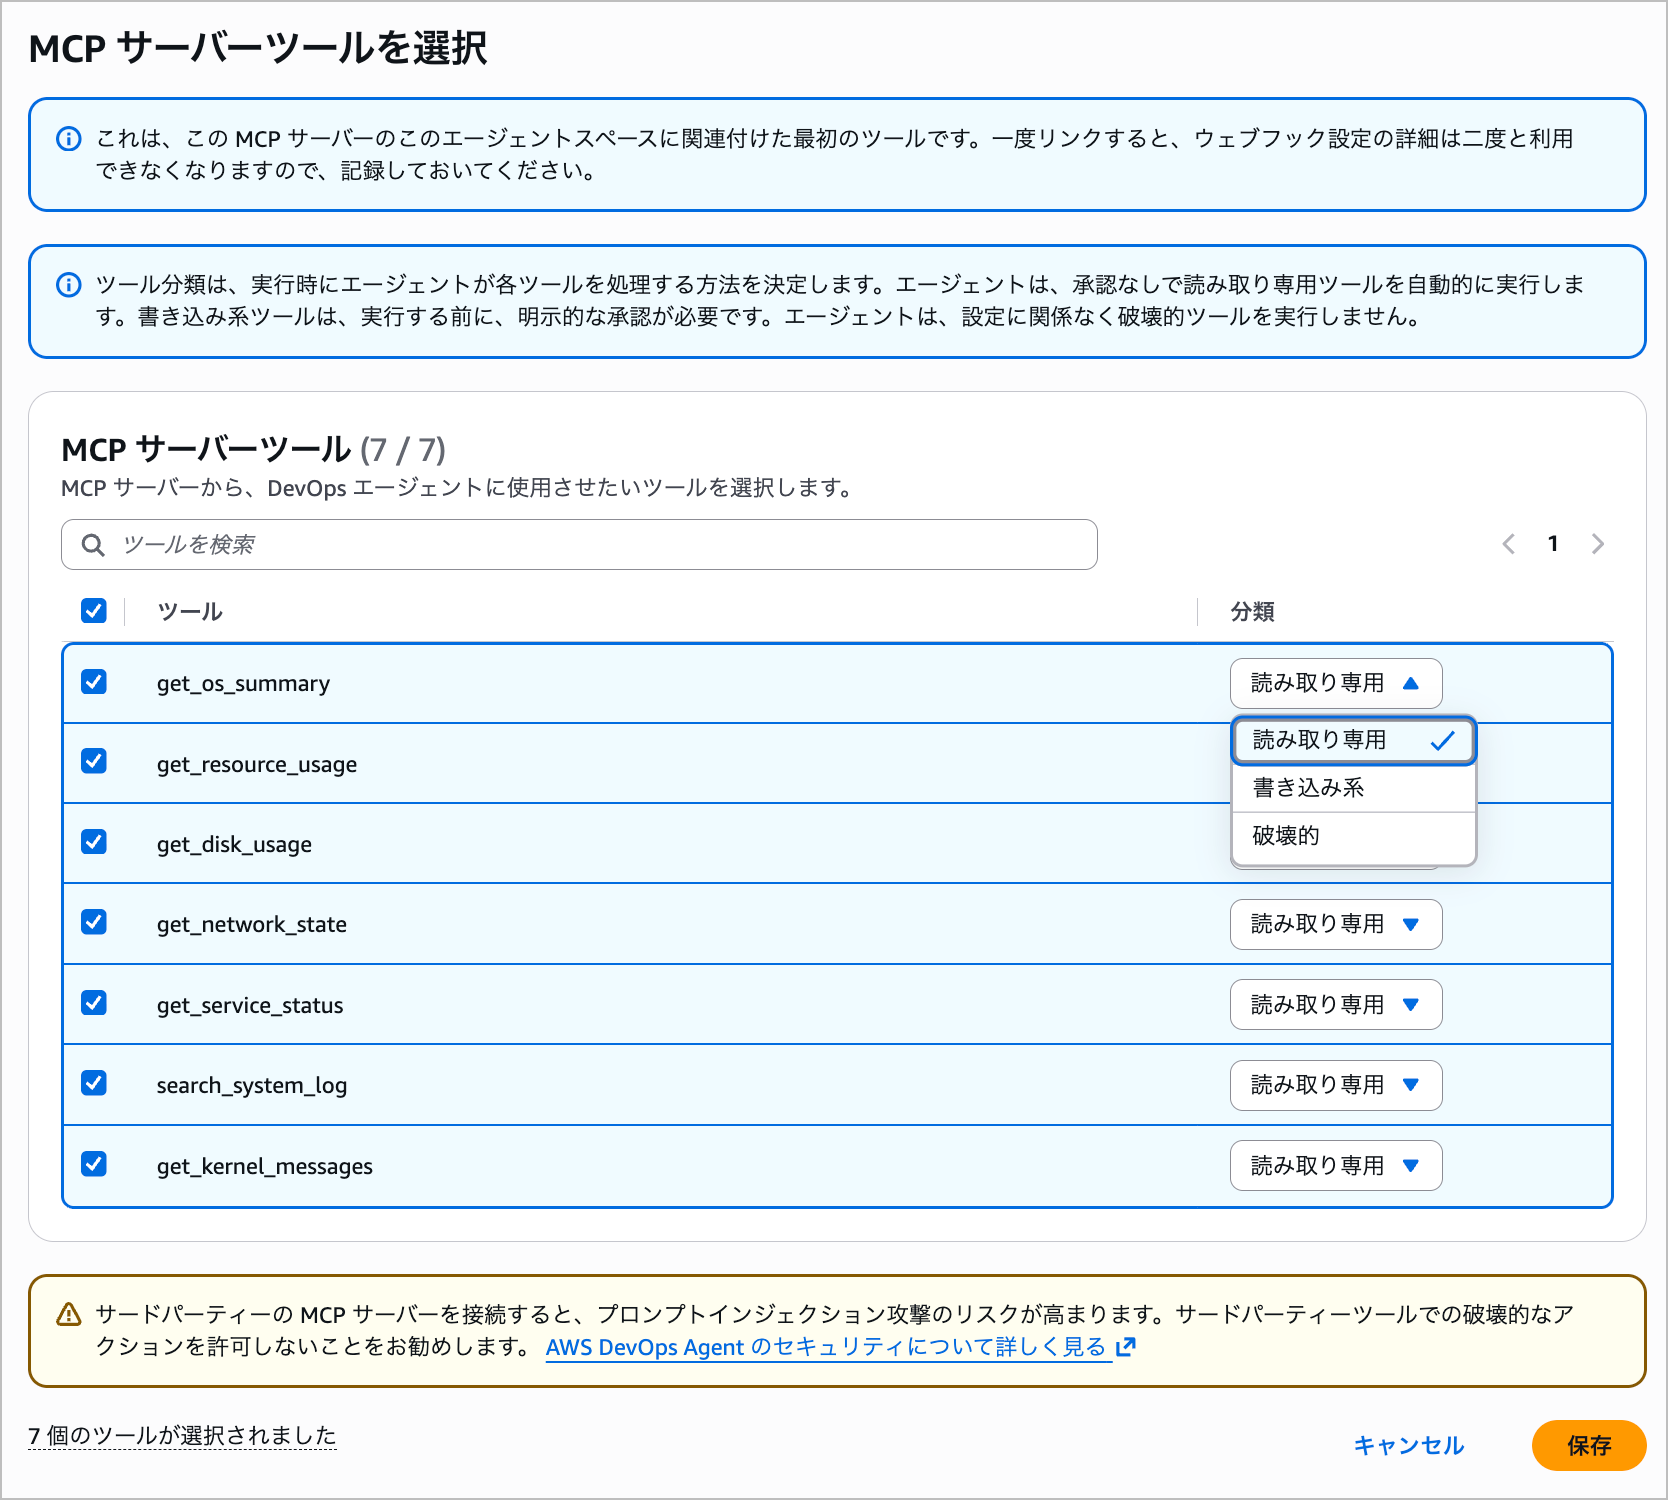The width and height of the screenshot is (1668, 1500).
Task: Open the search_system_log classification dropdown
Action: [1336, 1085]
